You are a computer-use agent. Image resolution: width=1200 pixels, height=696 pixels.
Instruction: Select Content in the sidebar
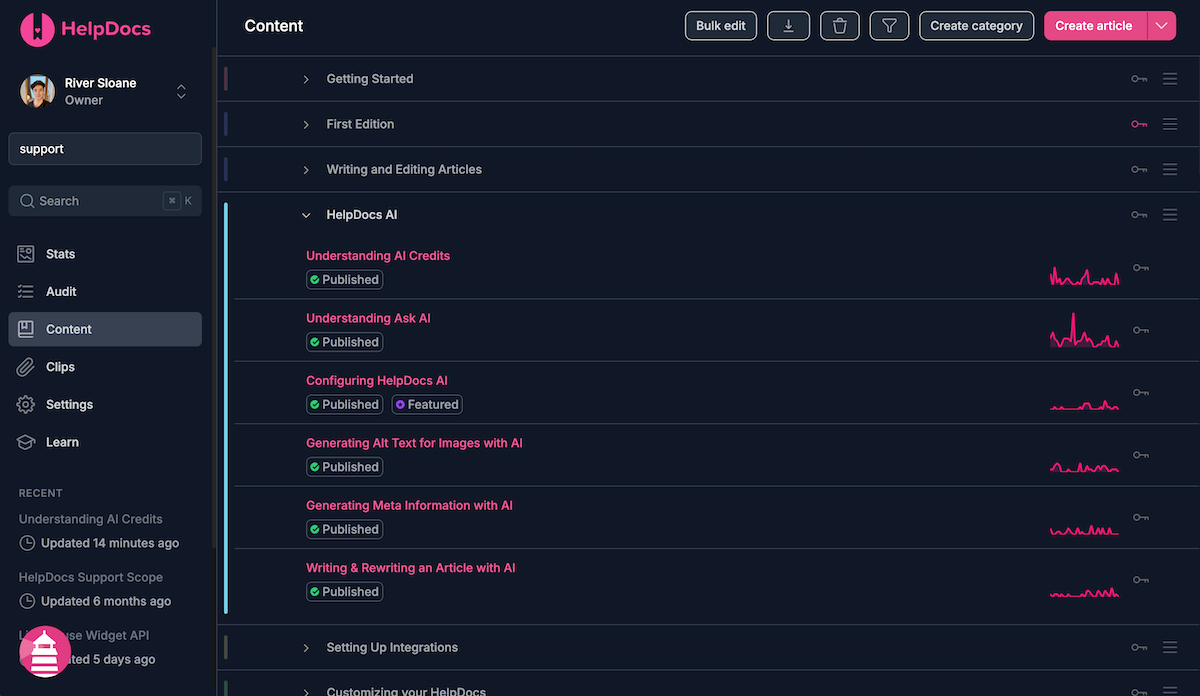105,329
